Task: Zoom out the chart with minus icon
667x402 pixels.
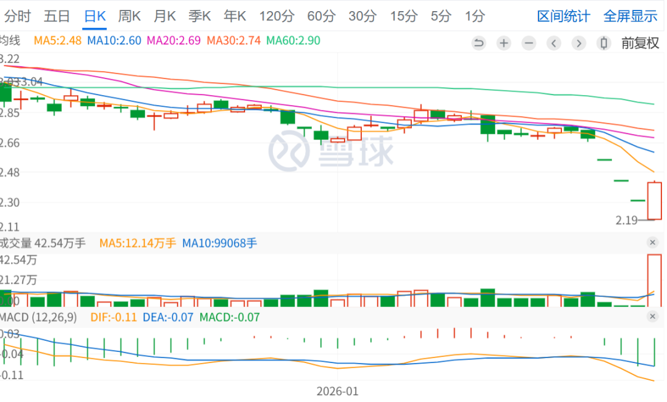Action: (x=529, y=43)
